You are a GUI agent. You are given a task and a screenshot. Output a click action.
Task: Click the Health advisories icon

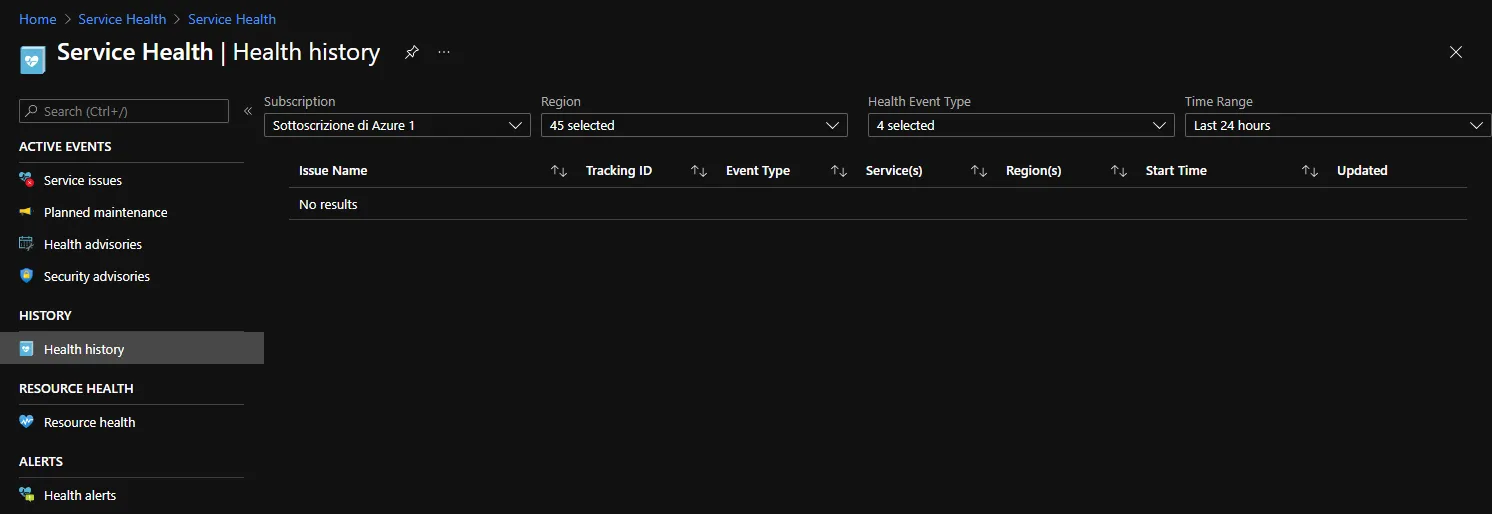(27, 244)
